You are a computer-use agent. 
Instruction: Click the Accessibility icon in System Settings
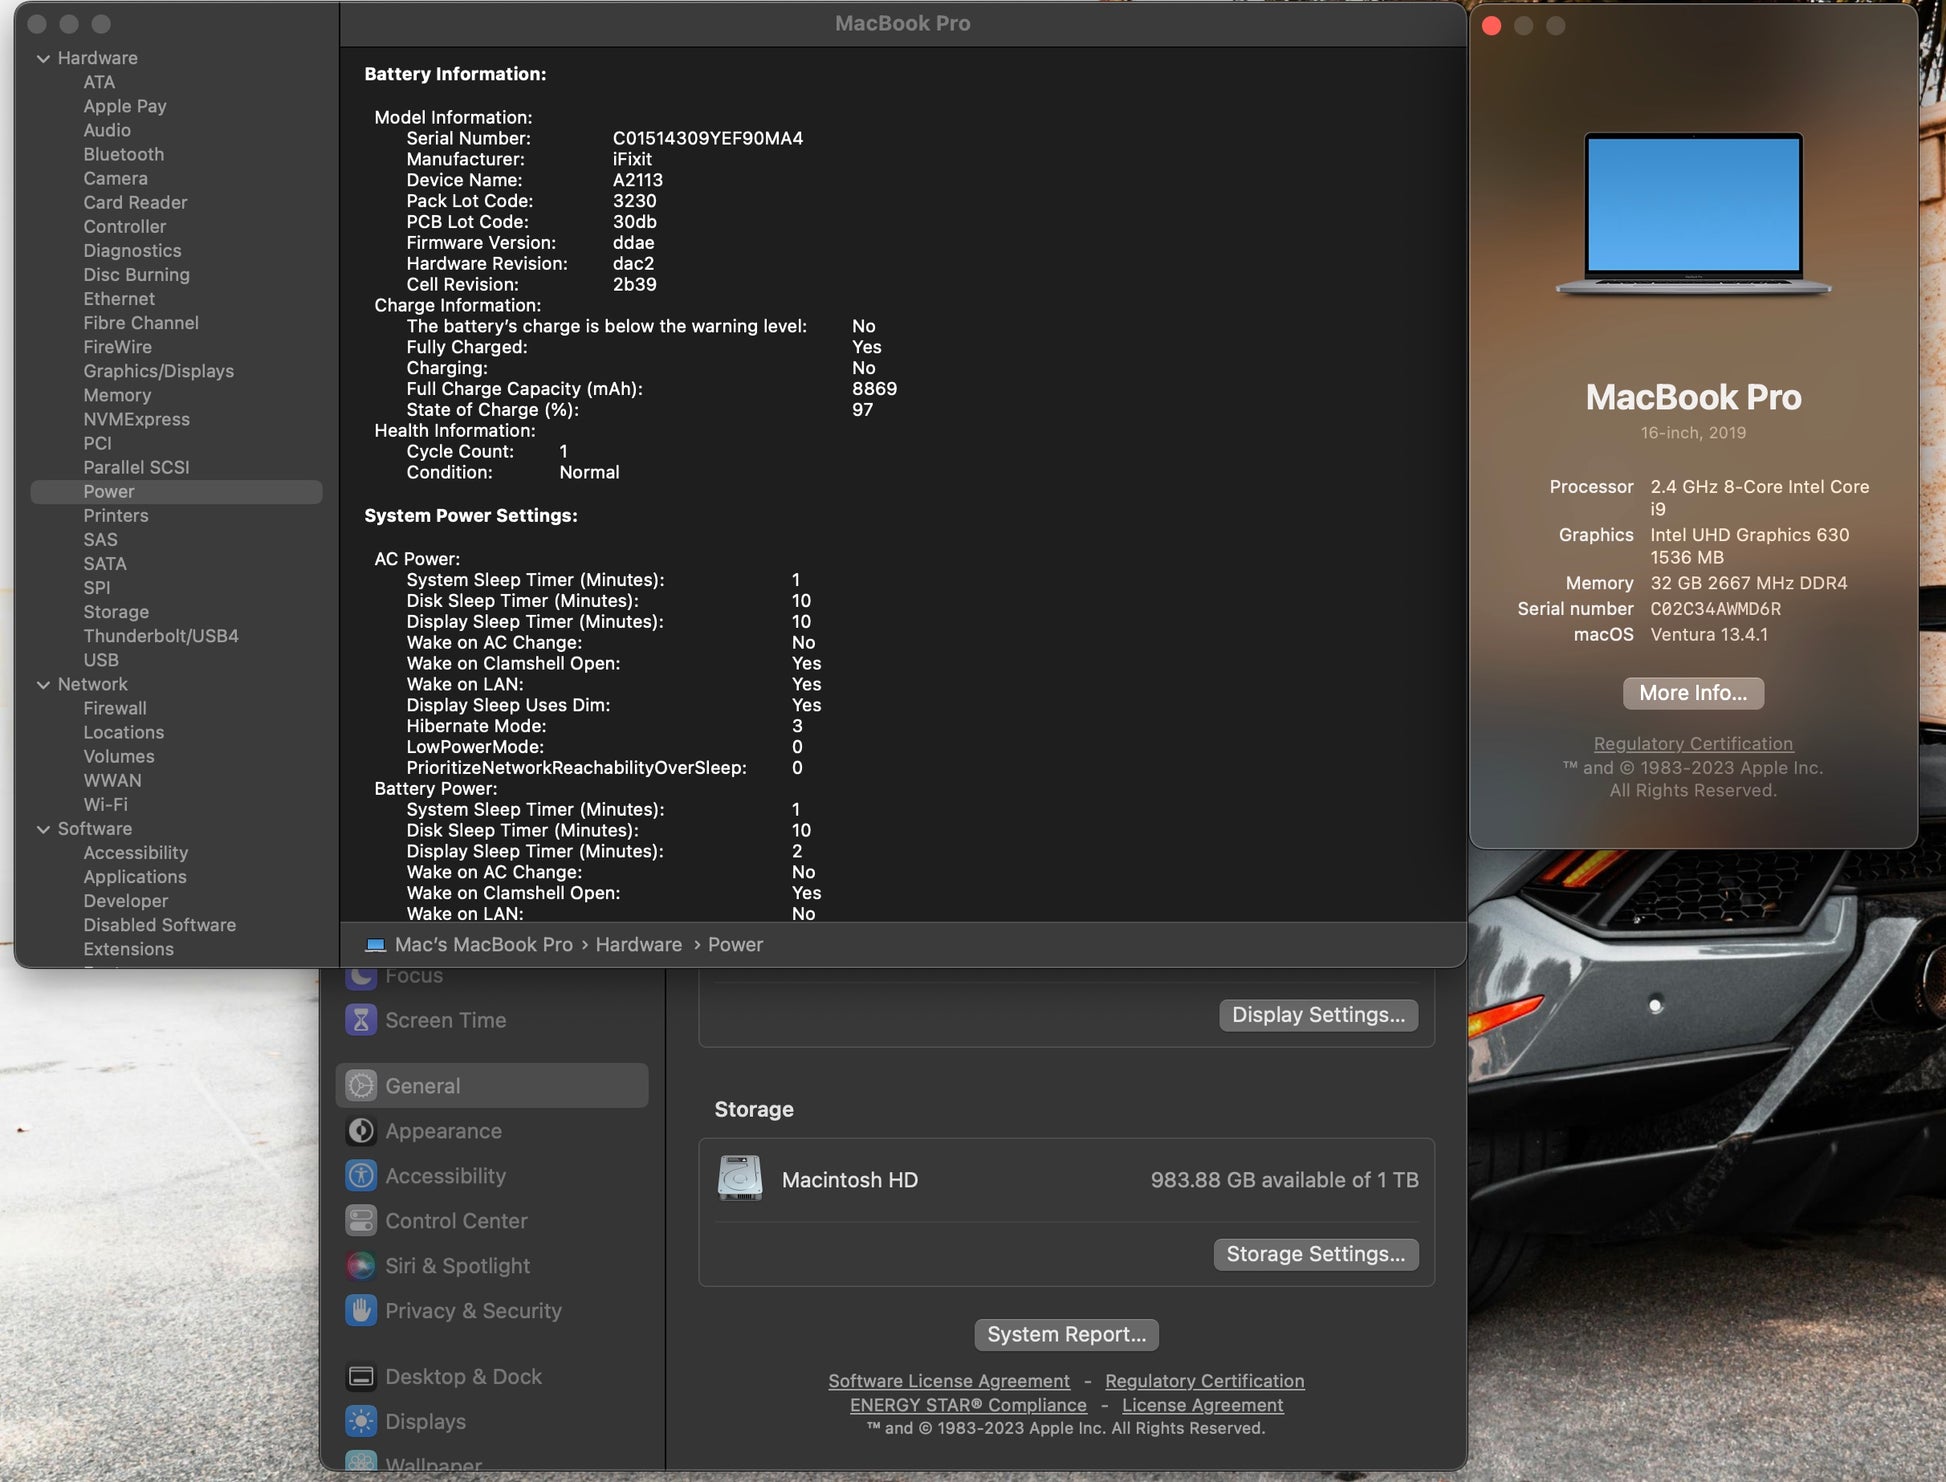(360, 1176)
